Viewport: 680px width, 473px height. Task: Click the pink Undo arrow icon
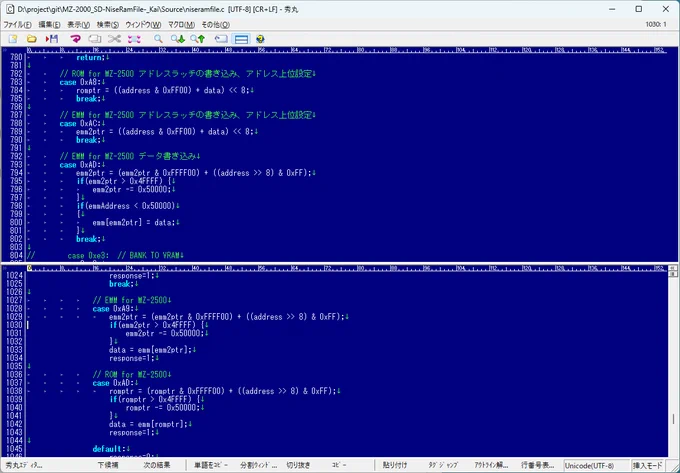(75, 39)
